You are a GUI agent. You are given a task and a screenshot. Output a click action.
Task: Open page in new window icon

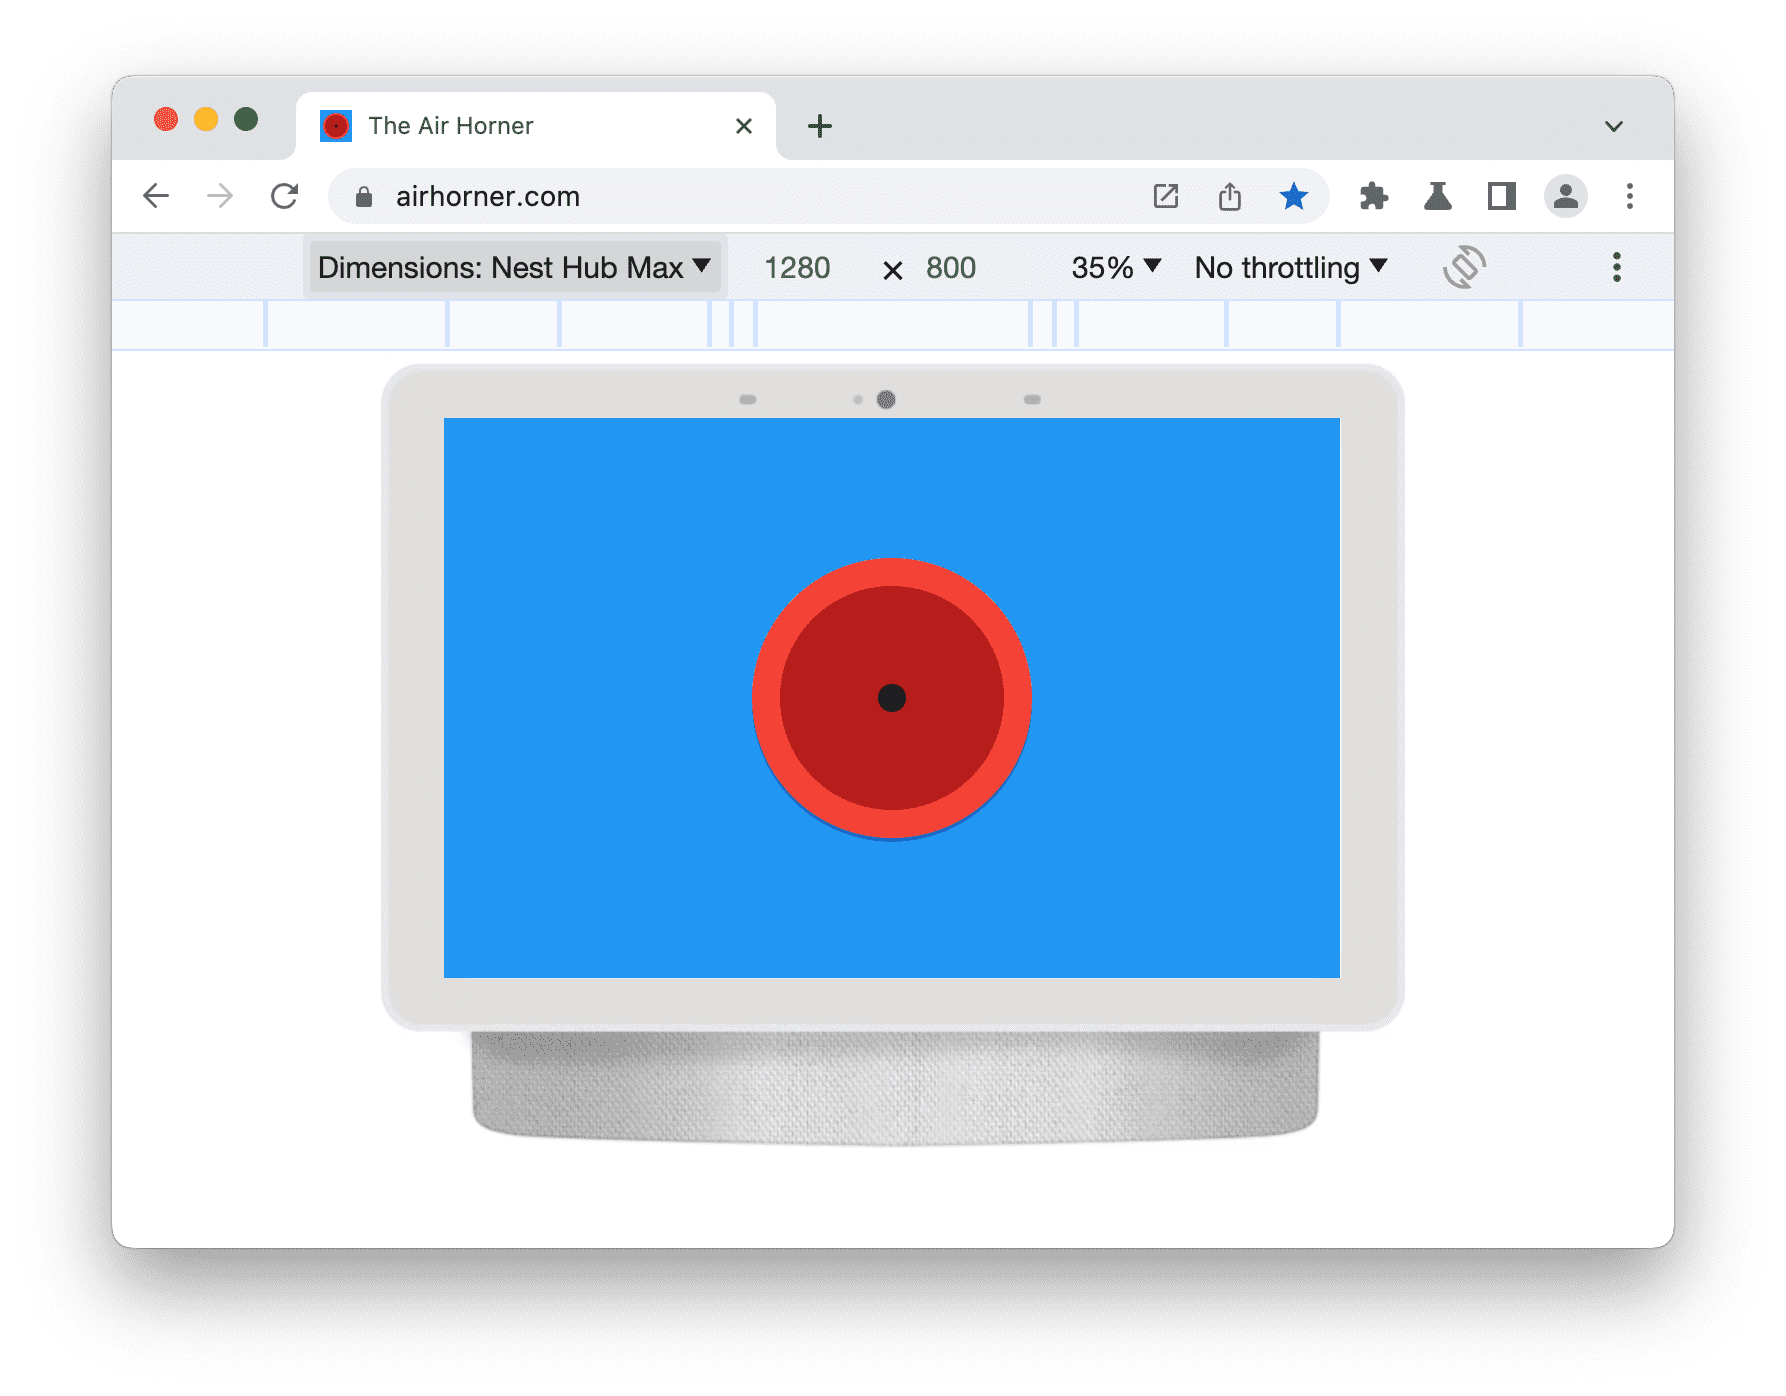pyautogui.click(x=1166, y=196)
